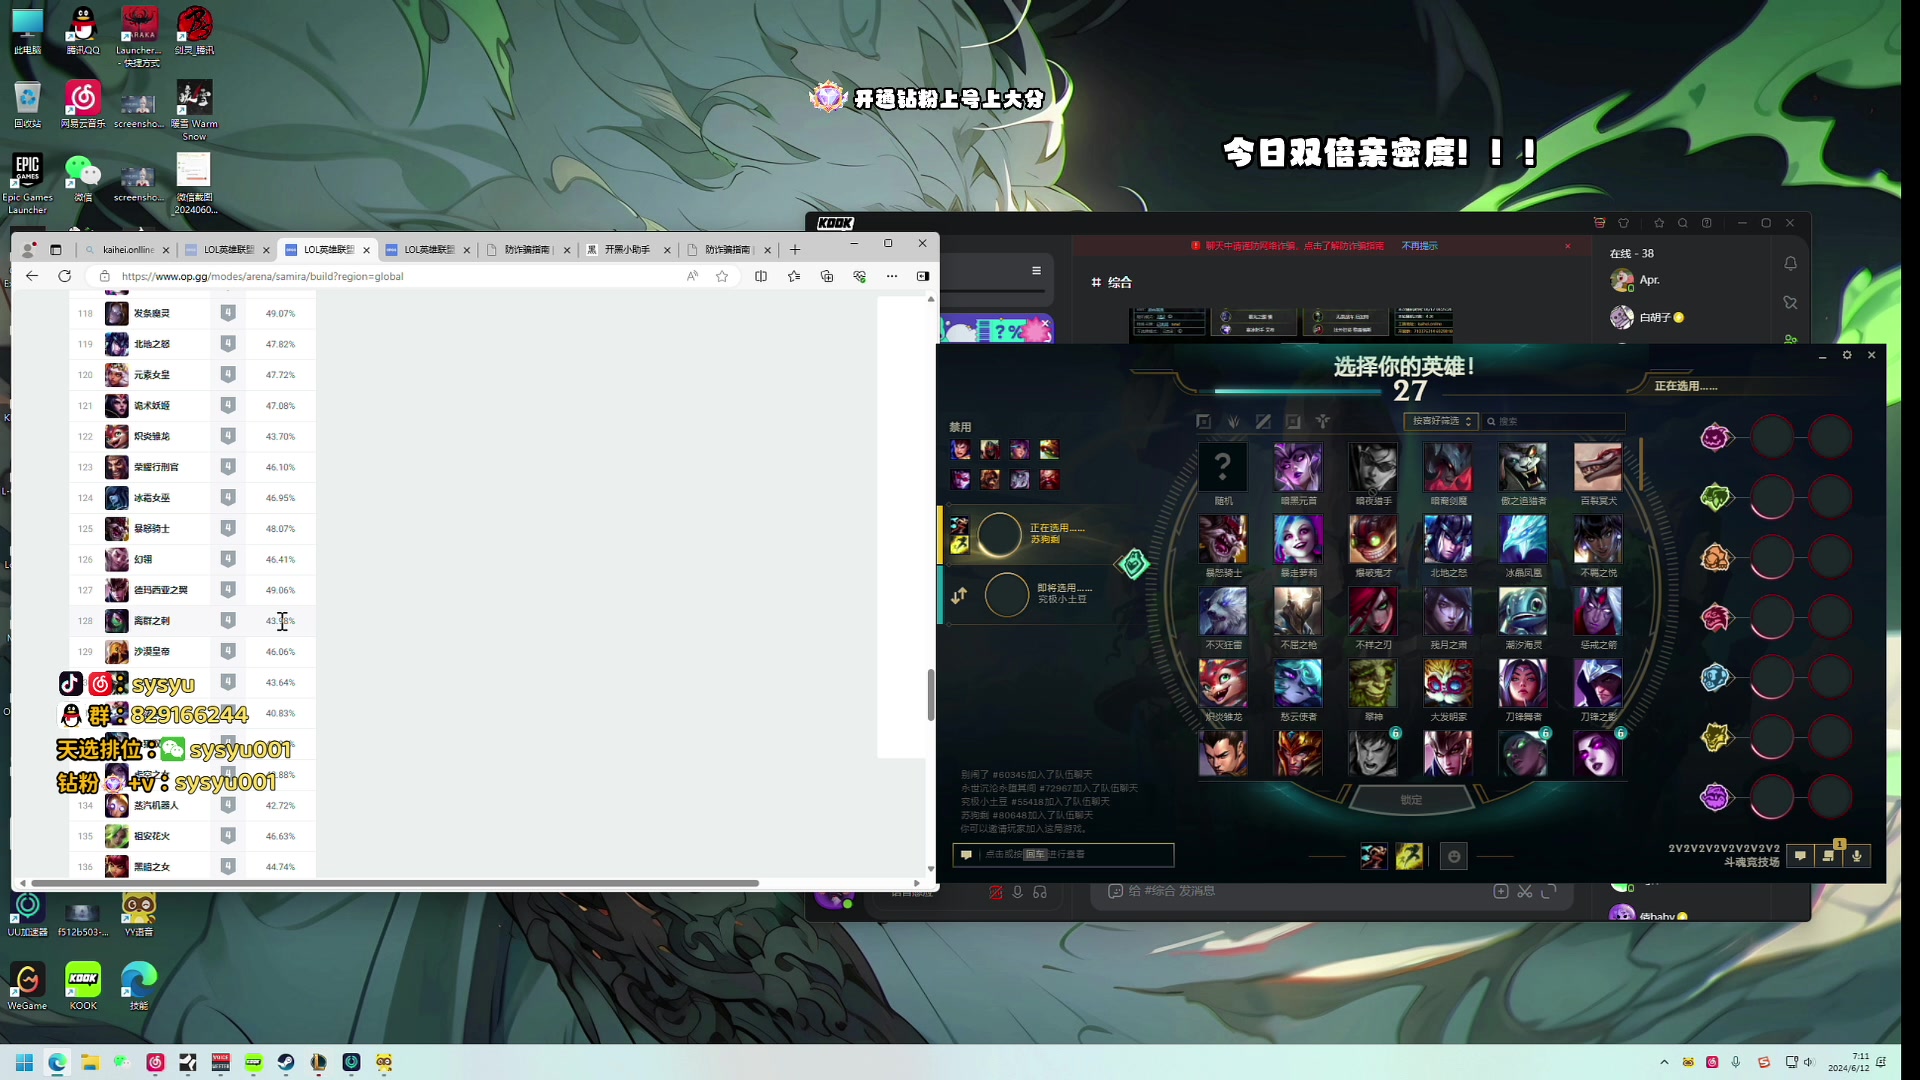This screenshot has height=1080, width=1920.
Task: Open Epic Games Launcher desktop icon
Action: (x=27, y=184)
